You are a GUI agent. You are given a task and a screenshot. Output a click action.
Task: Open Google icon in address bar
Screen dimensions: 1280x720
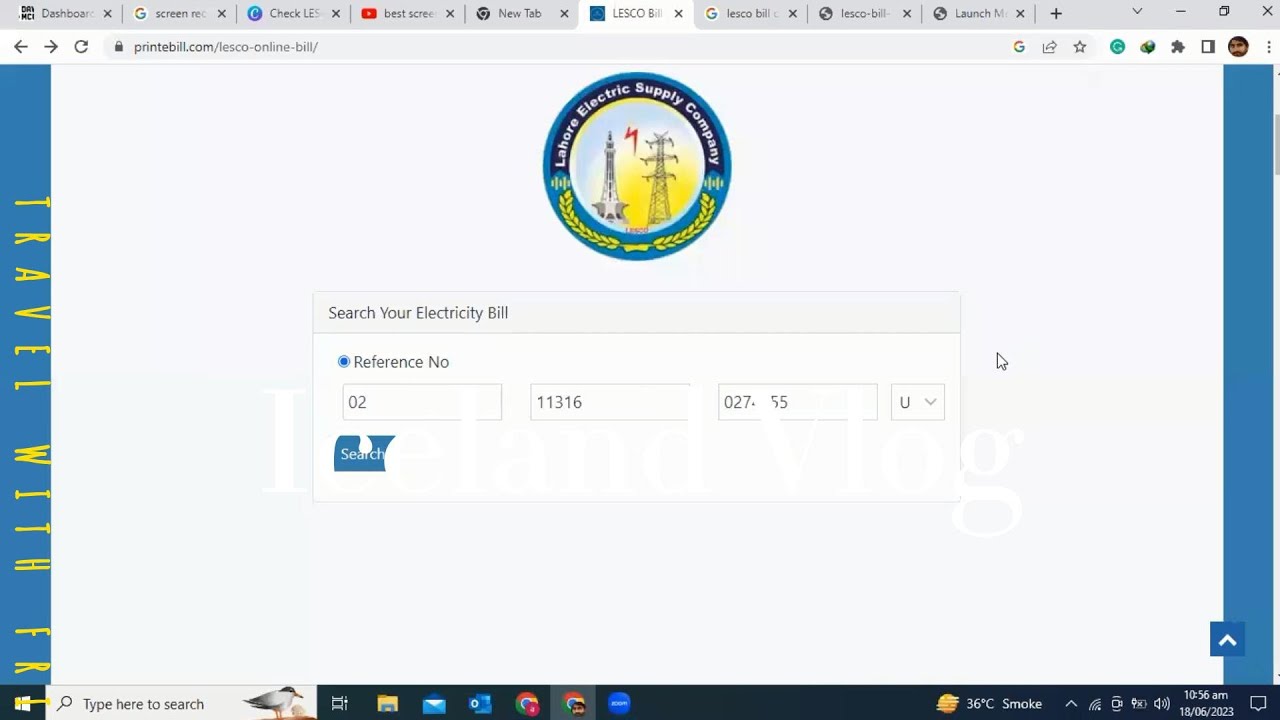(1019, 47)
